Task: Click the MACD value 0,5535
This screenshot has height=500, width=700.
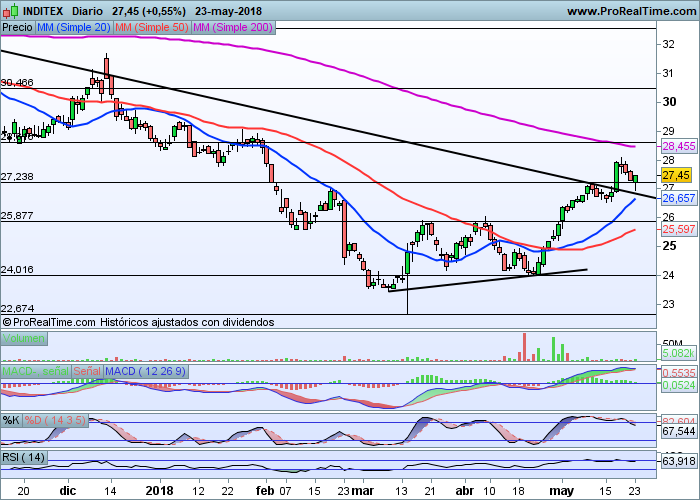Action: [x=679, y=373]
